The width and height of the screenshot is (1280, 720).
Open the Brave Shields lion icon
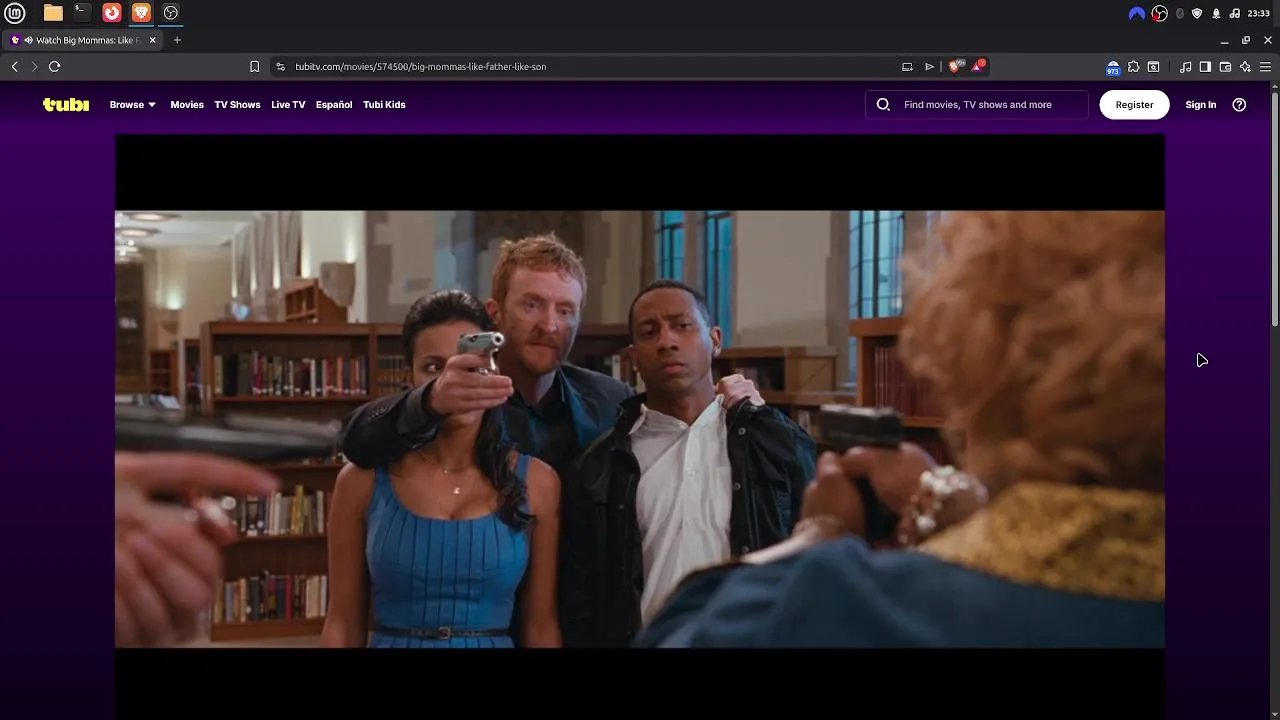point(956,66)
